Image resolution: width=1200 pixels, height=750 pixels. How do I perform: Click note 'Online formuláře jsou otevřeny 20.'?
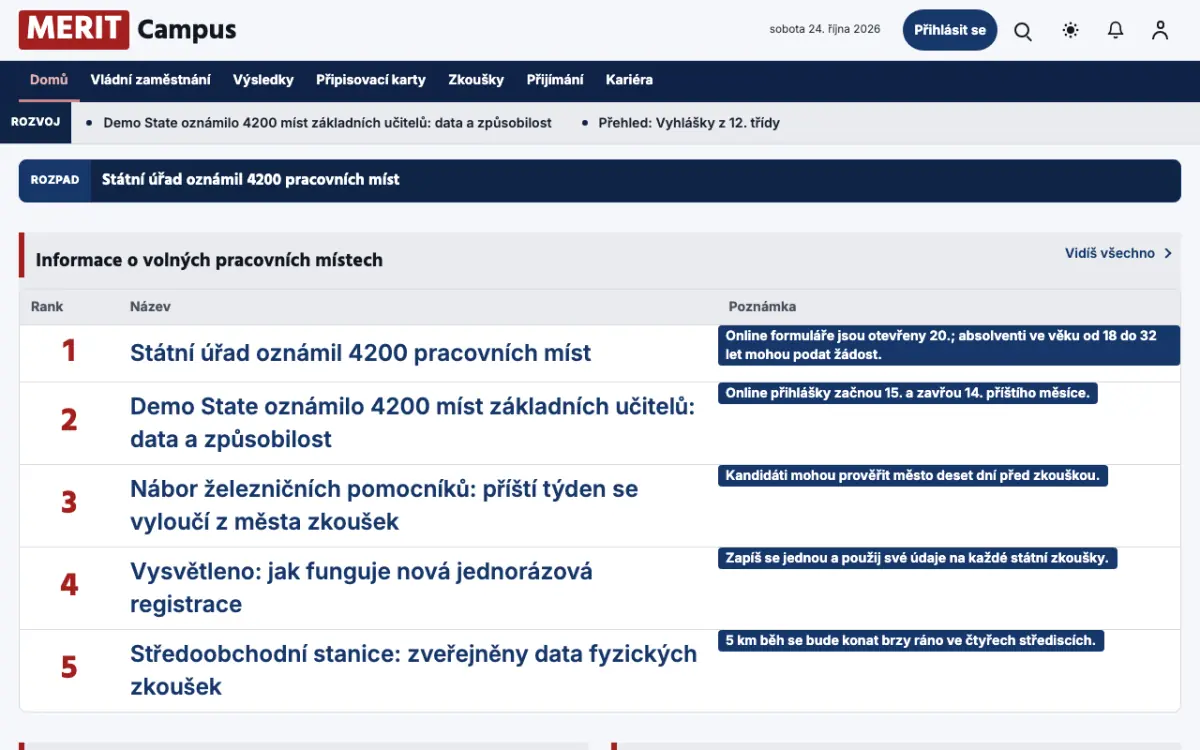[x=949, y=345]
